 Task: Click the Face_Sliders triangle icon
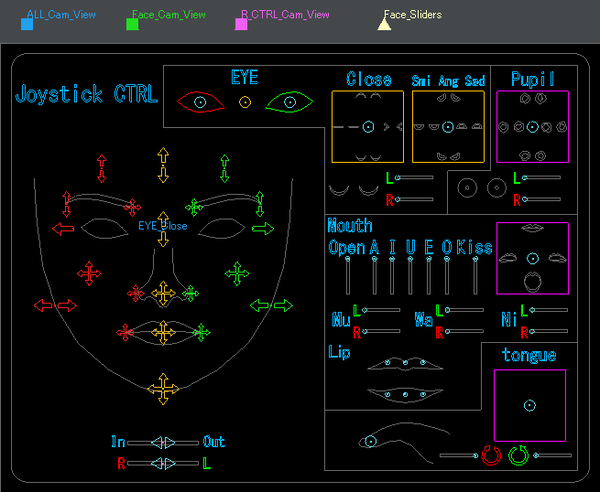tap(384, 24)
